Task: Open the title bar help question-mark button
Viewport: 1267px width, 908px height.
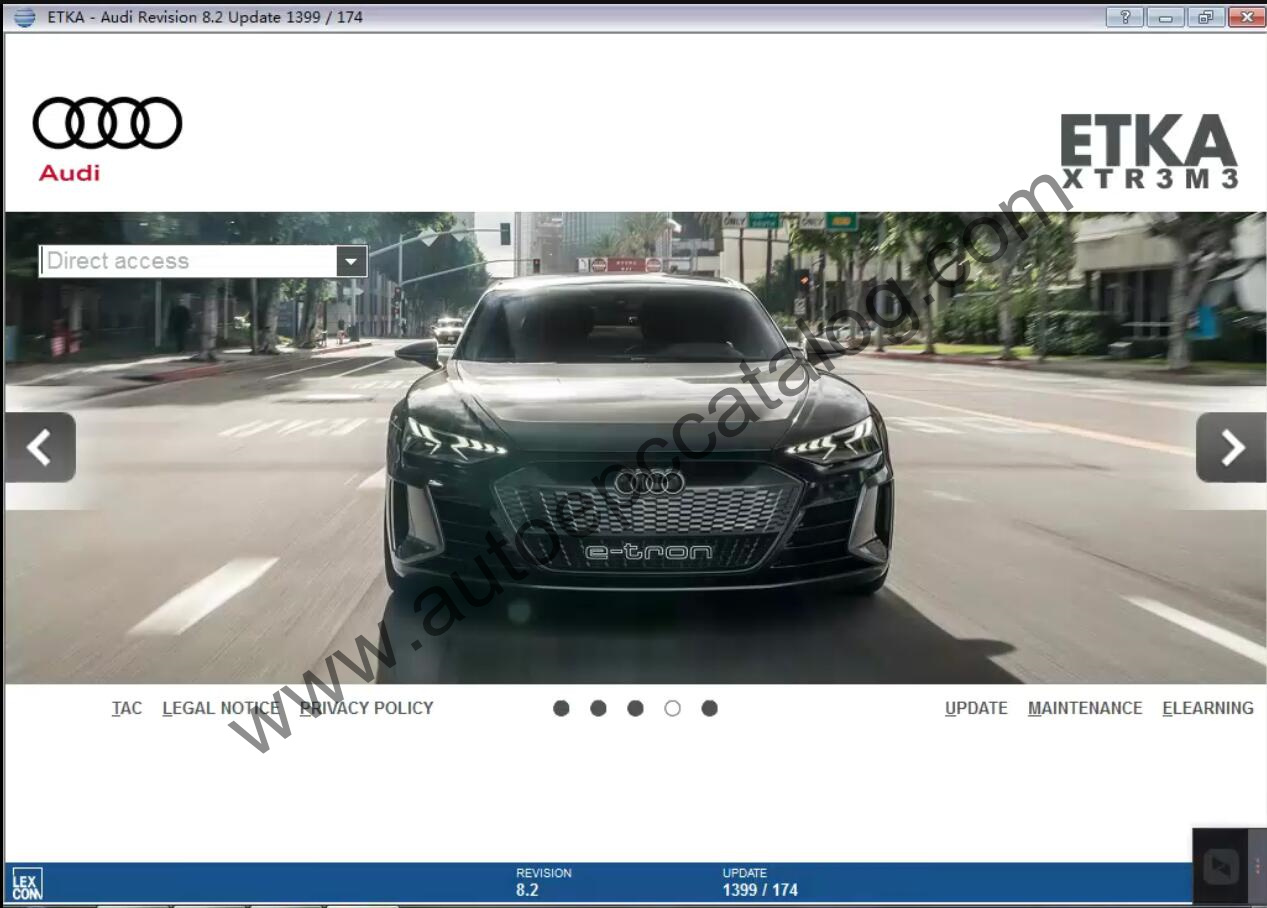Action: (x=1125, y=17)
